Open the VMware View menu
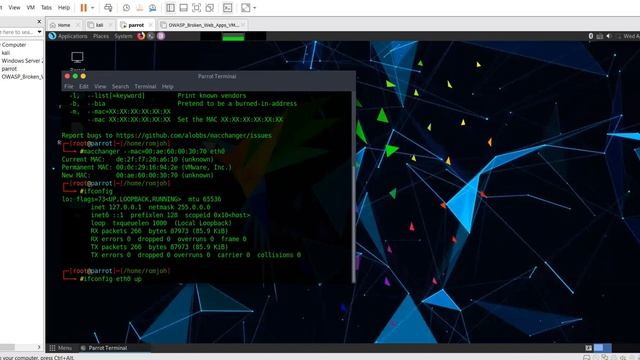Image resolution: width=640 pixels, height=360 pixels. pos(14,7)
